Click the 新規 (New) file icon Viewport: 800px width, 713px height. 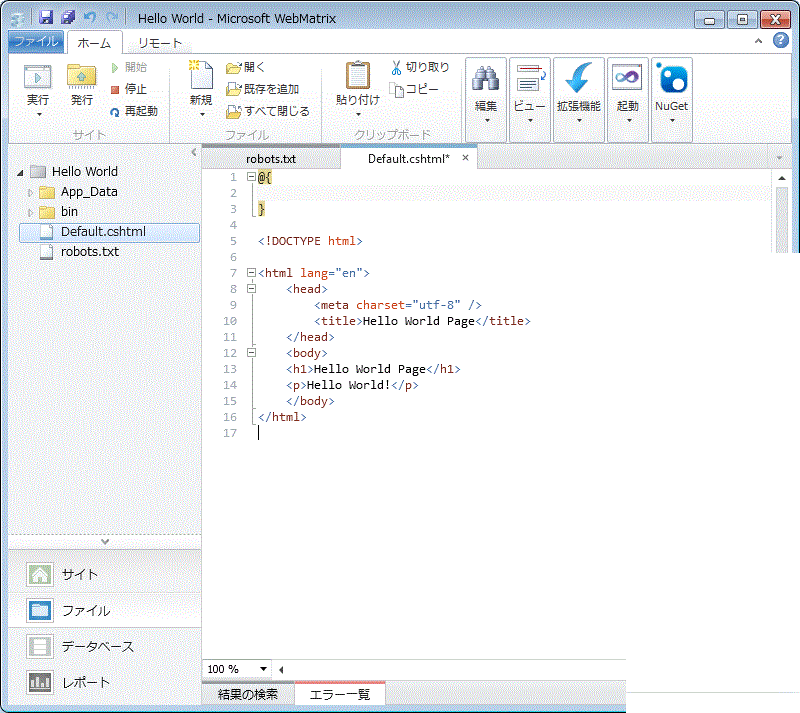201,76
